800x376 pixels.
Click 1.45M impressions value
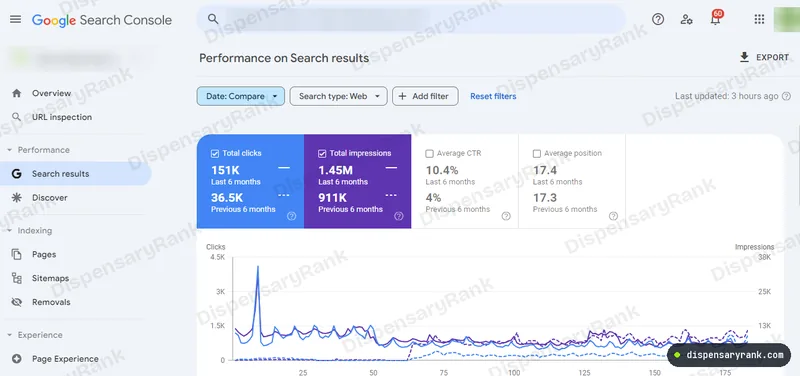coord(336,170)
